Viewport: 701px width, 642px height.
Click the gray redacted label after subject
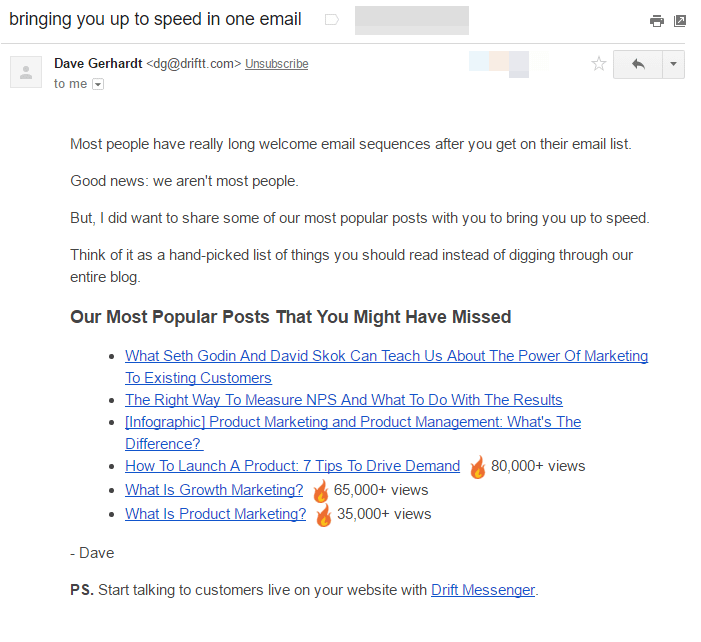click(x=412, y=20)
